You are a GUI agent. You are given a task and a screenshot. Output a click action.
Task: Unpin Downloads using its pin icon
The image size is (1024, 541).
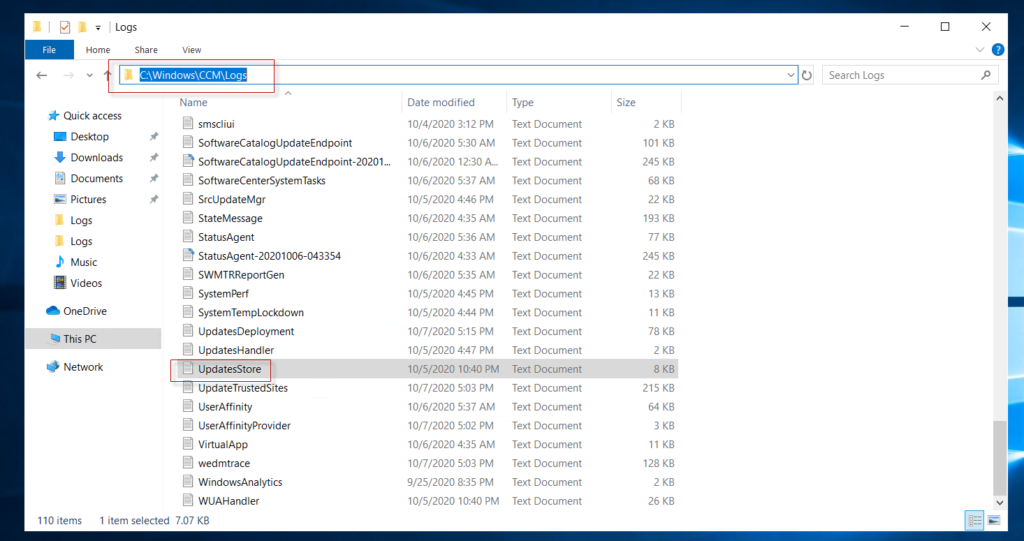click(x=154, y=157)
